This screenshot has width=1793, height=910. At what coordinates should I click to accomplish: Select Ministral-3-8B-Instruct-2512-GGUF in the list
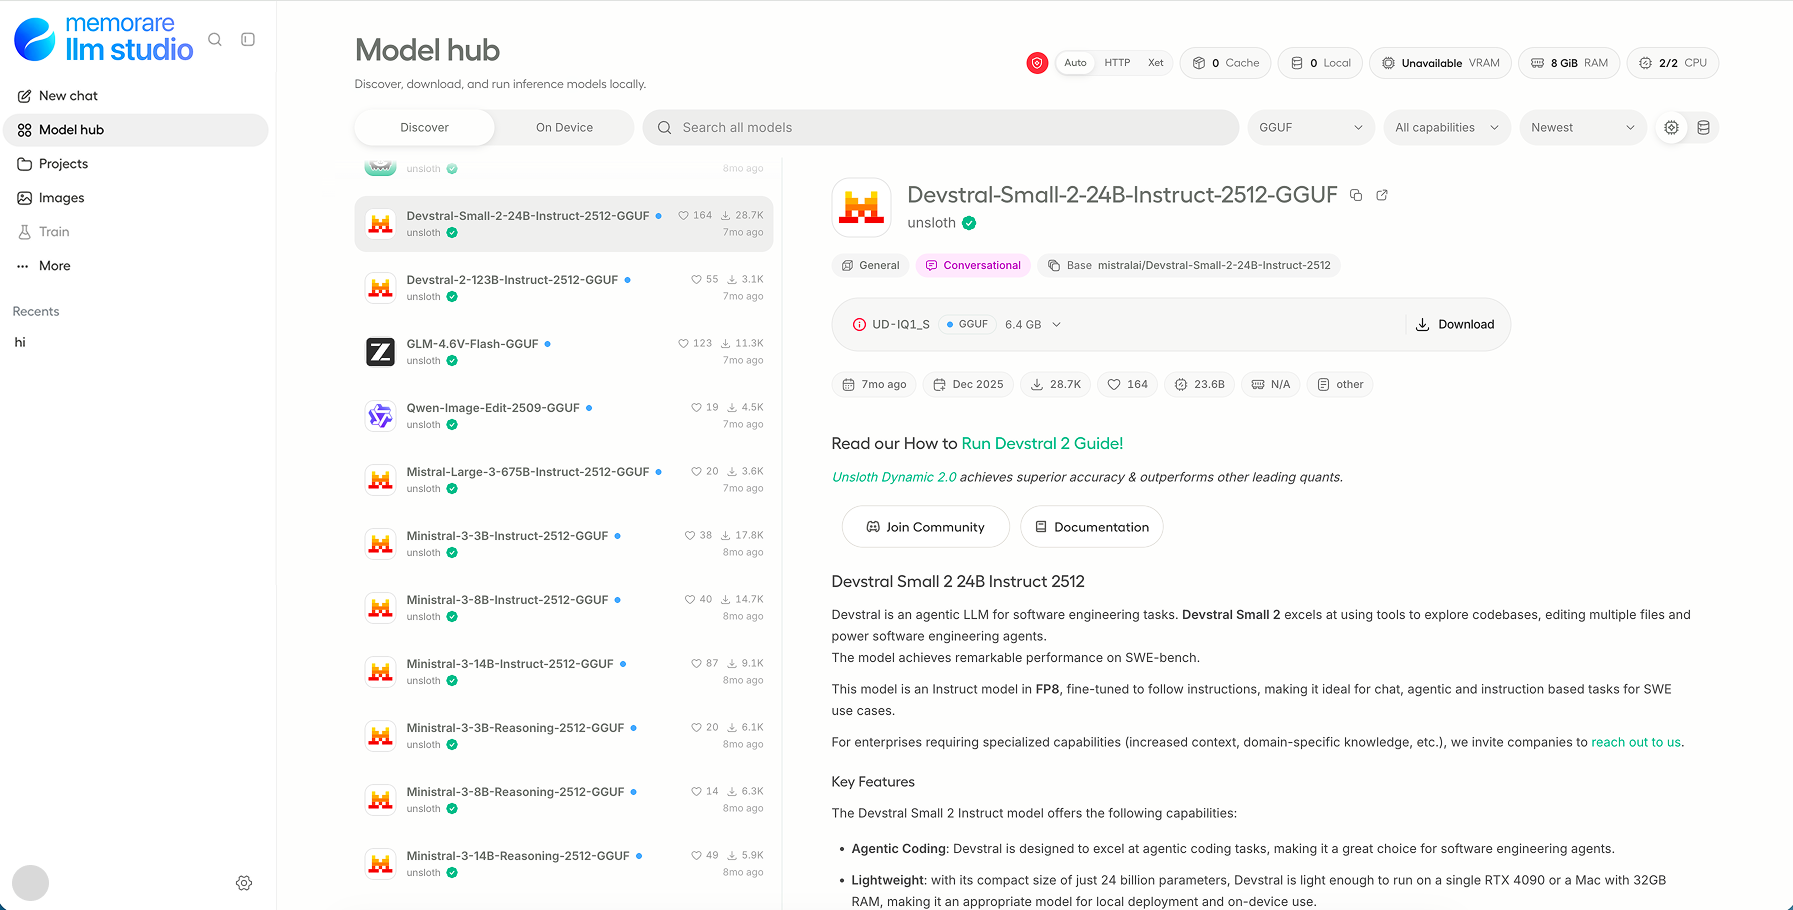coord(564,608)
